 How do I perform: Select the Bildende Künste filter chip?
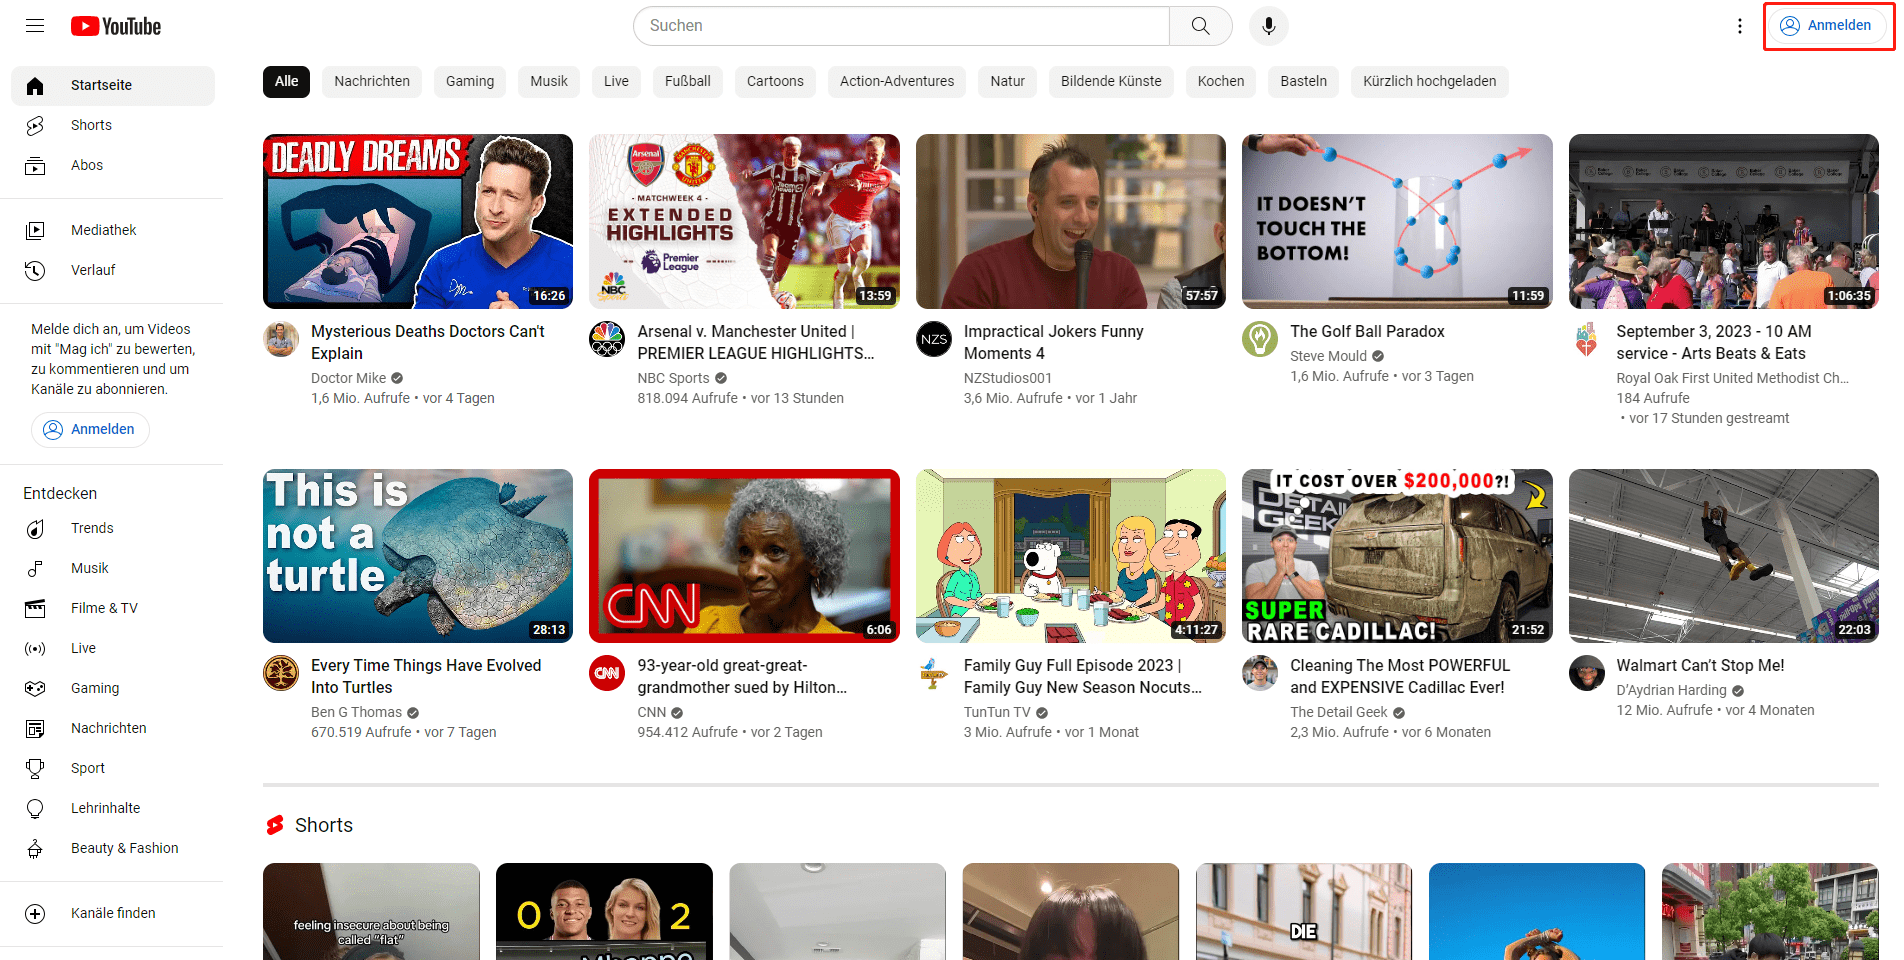pyautogui.click(x=1111, y=81)
